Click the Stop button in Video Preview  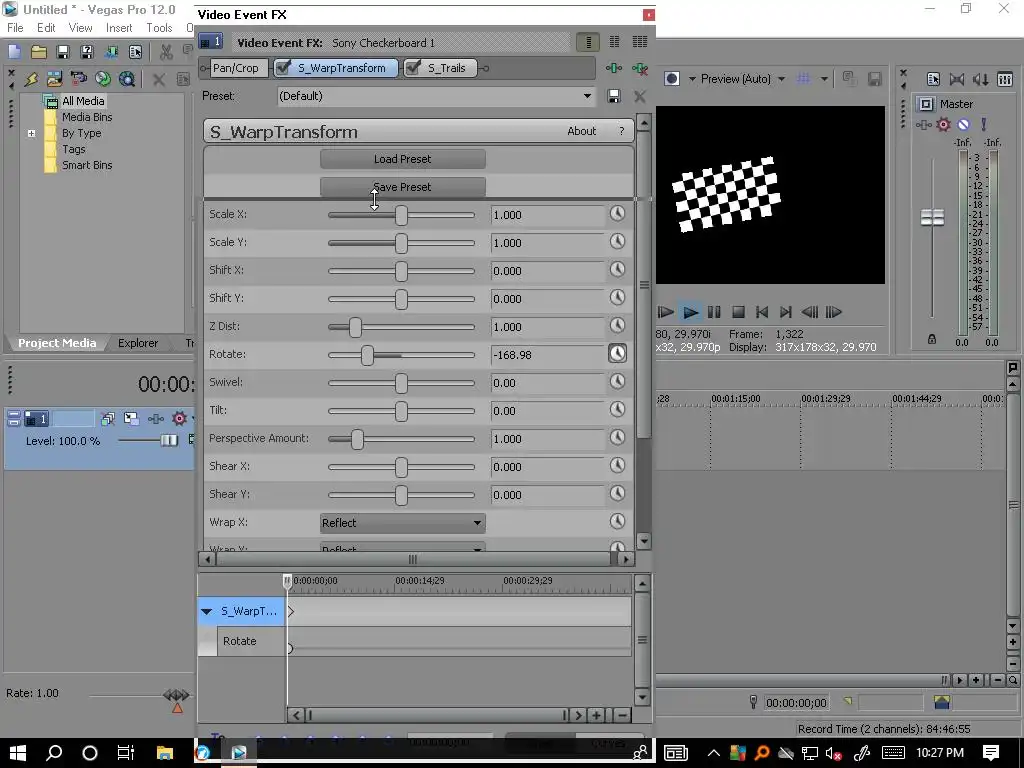pos(738,312)
